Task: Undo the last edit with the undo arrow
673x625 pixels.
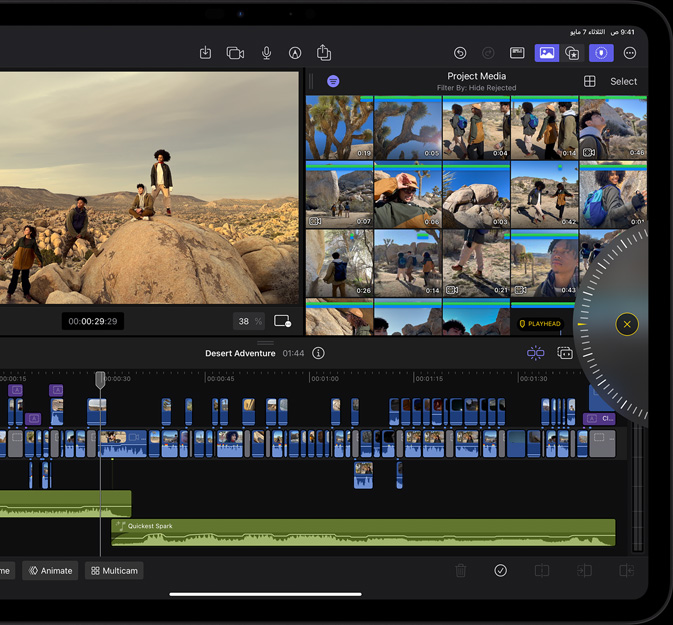Action: 460,53
